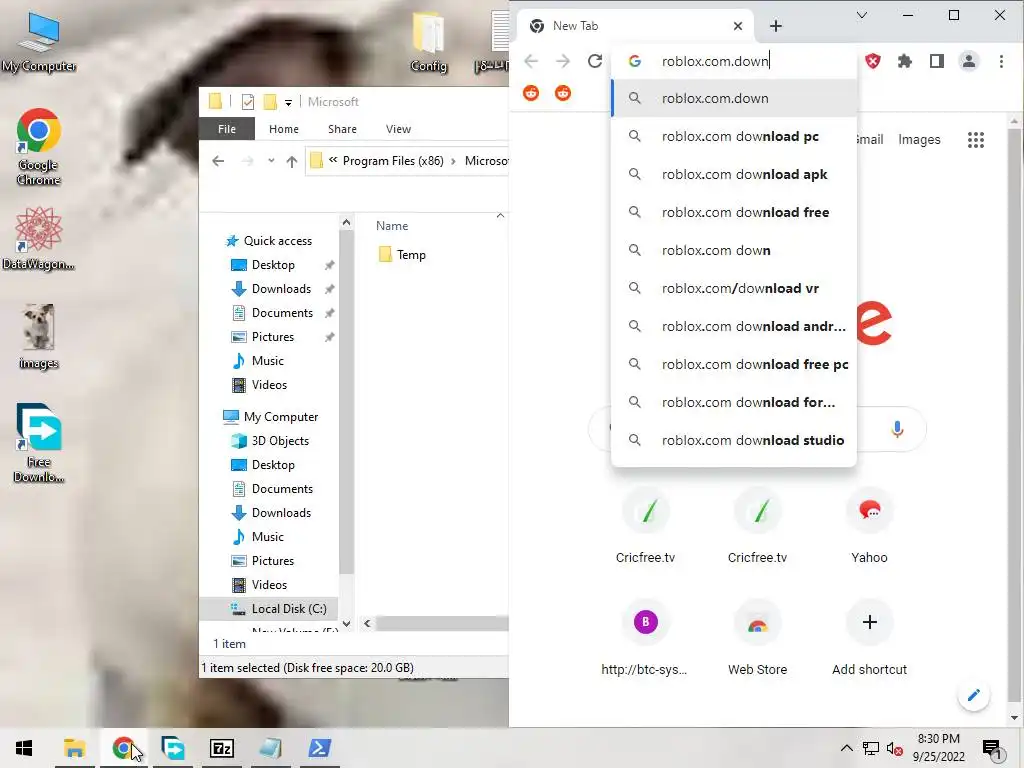Click Explorer's back arrow
Screen dimensions: 1024x768
[x=218, y=161]
